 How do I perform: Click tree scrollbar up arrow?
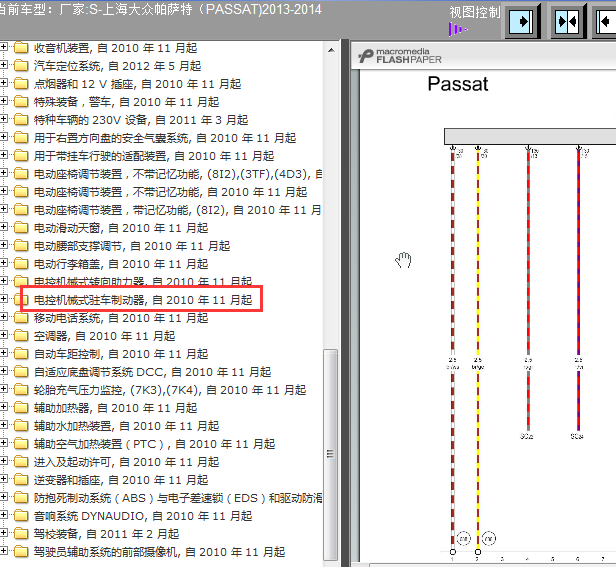tap(331, 50)
